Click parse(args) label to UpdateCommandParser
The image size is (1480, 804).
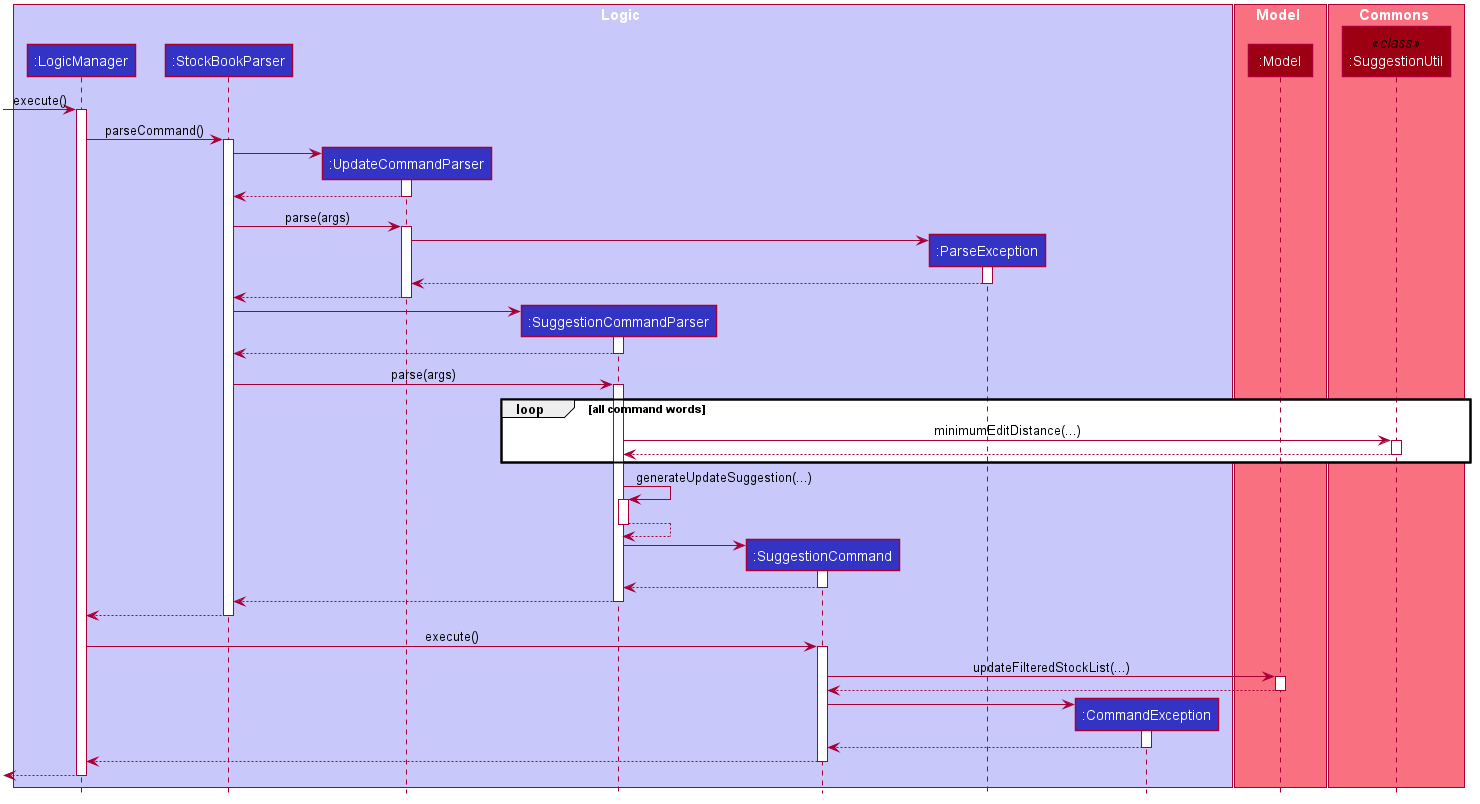click(x=317, y=218)
